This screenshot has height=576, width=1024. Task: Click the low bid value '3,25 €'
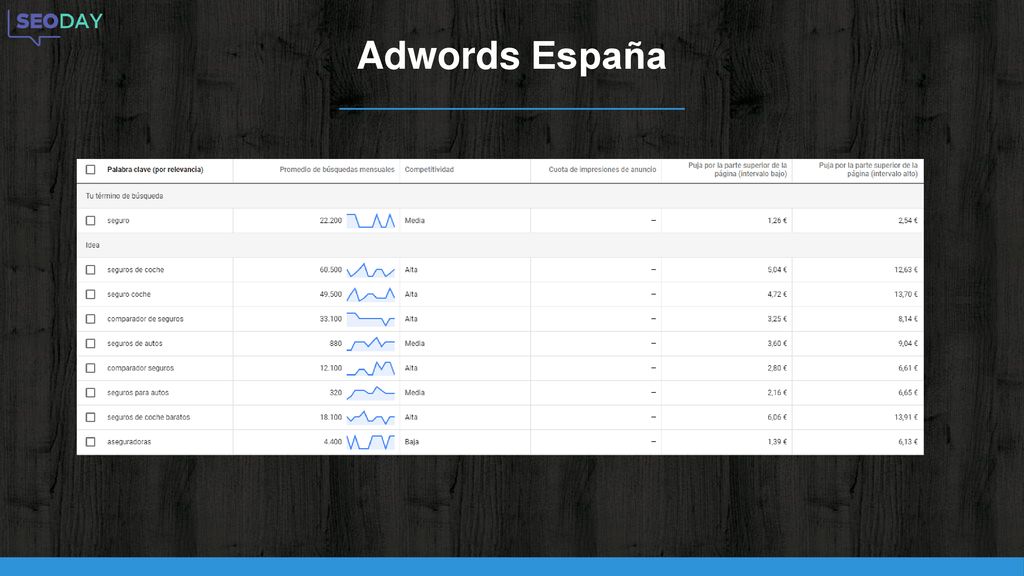pyautogui.click(x=777, y=319)
